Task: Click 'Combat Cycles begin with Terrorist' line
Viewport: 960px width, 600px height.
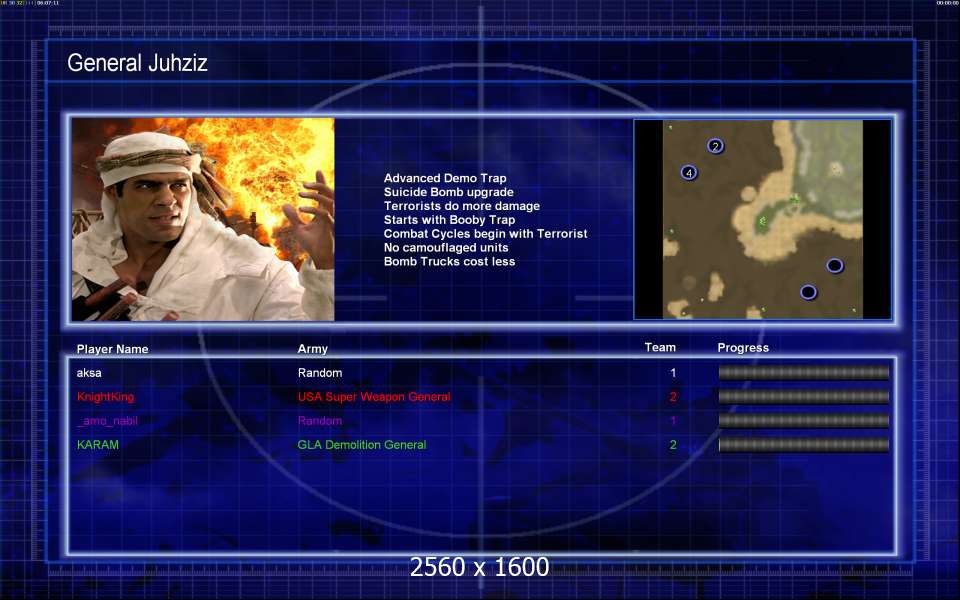Action: [x=486, y=234]
